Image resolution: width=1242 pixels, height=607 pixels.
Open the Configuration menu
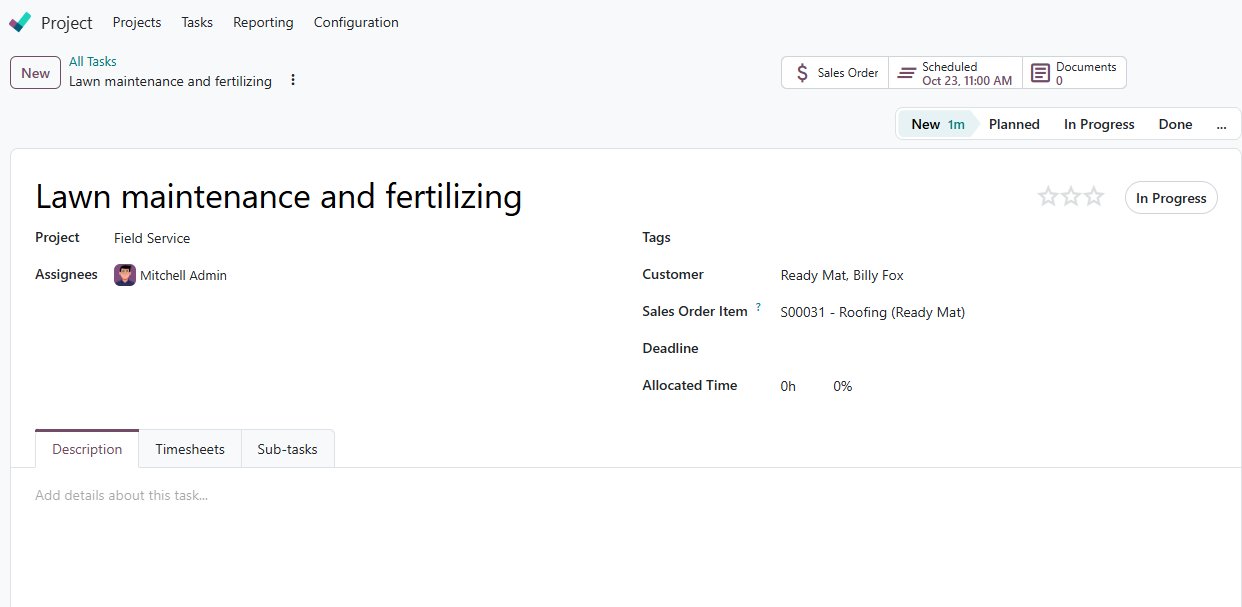pyautogui.click(x=356, y=22)
